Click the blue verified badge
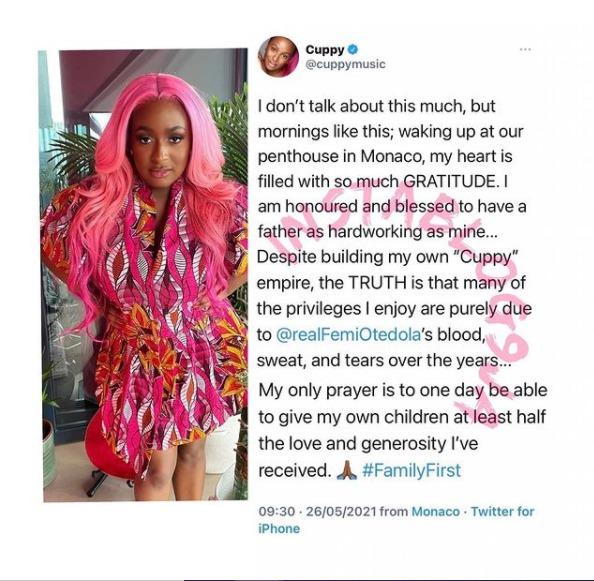594x581 pixels. (352, 49)
